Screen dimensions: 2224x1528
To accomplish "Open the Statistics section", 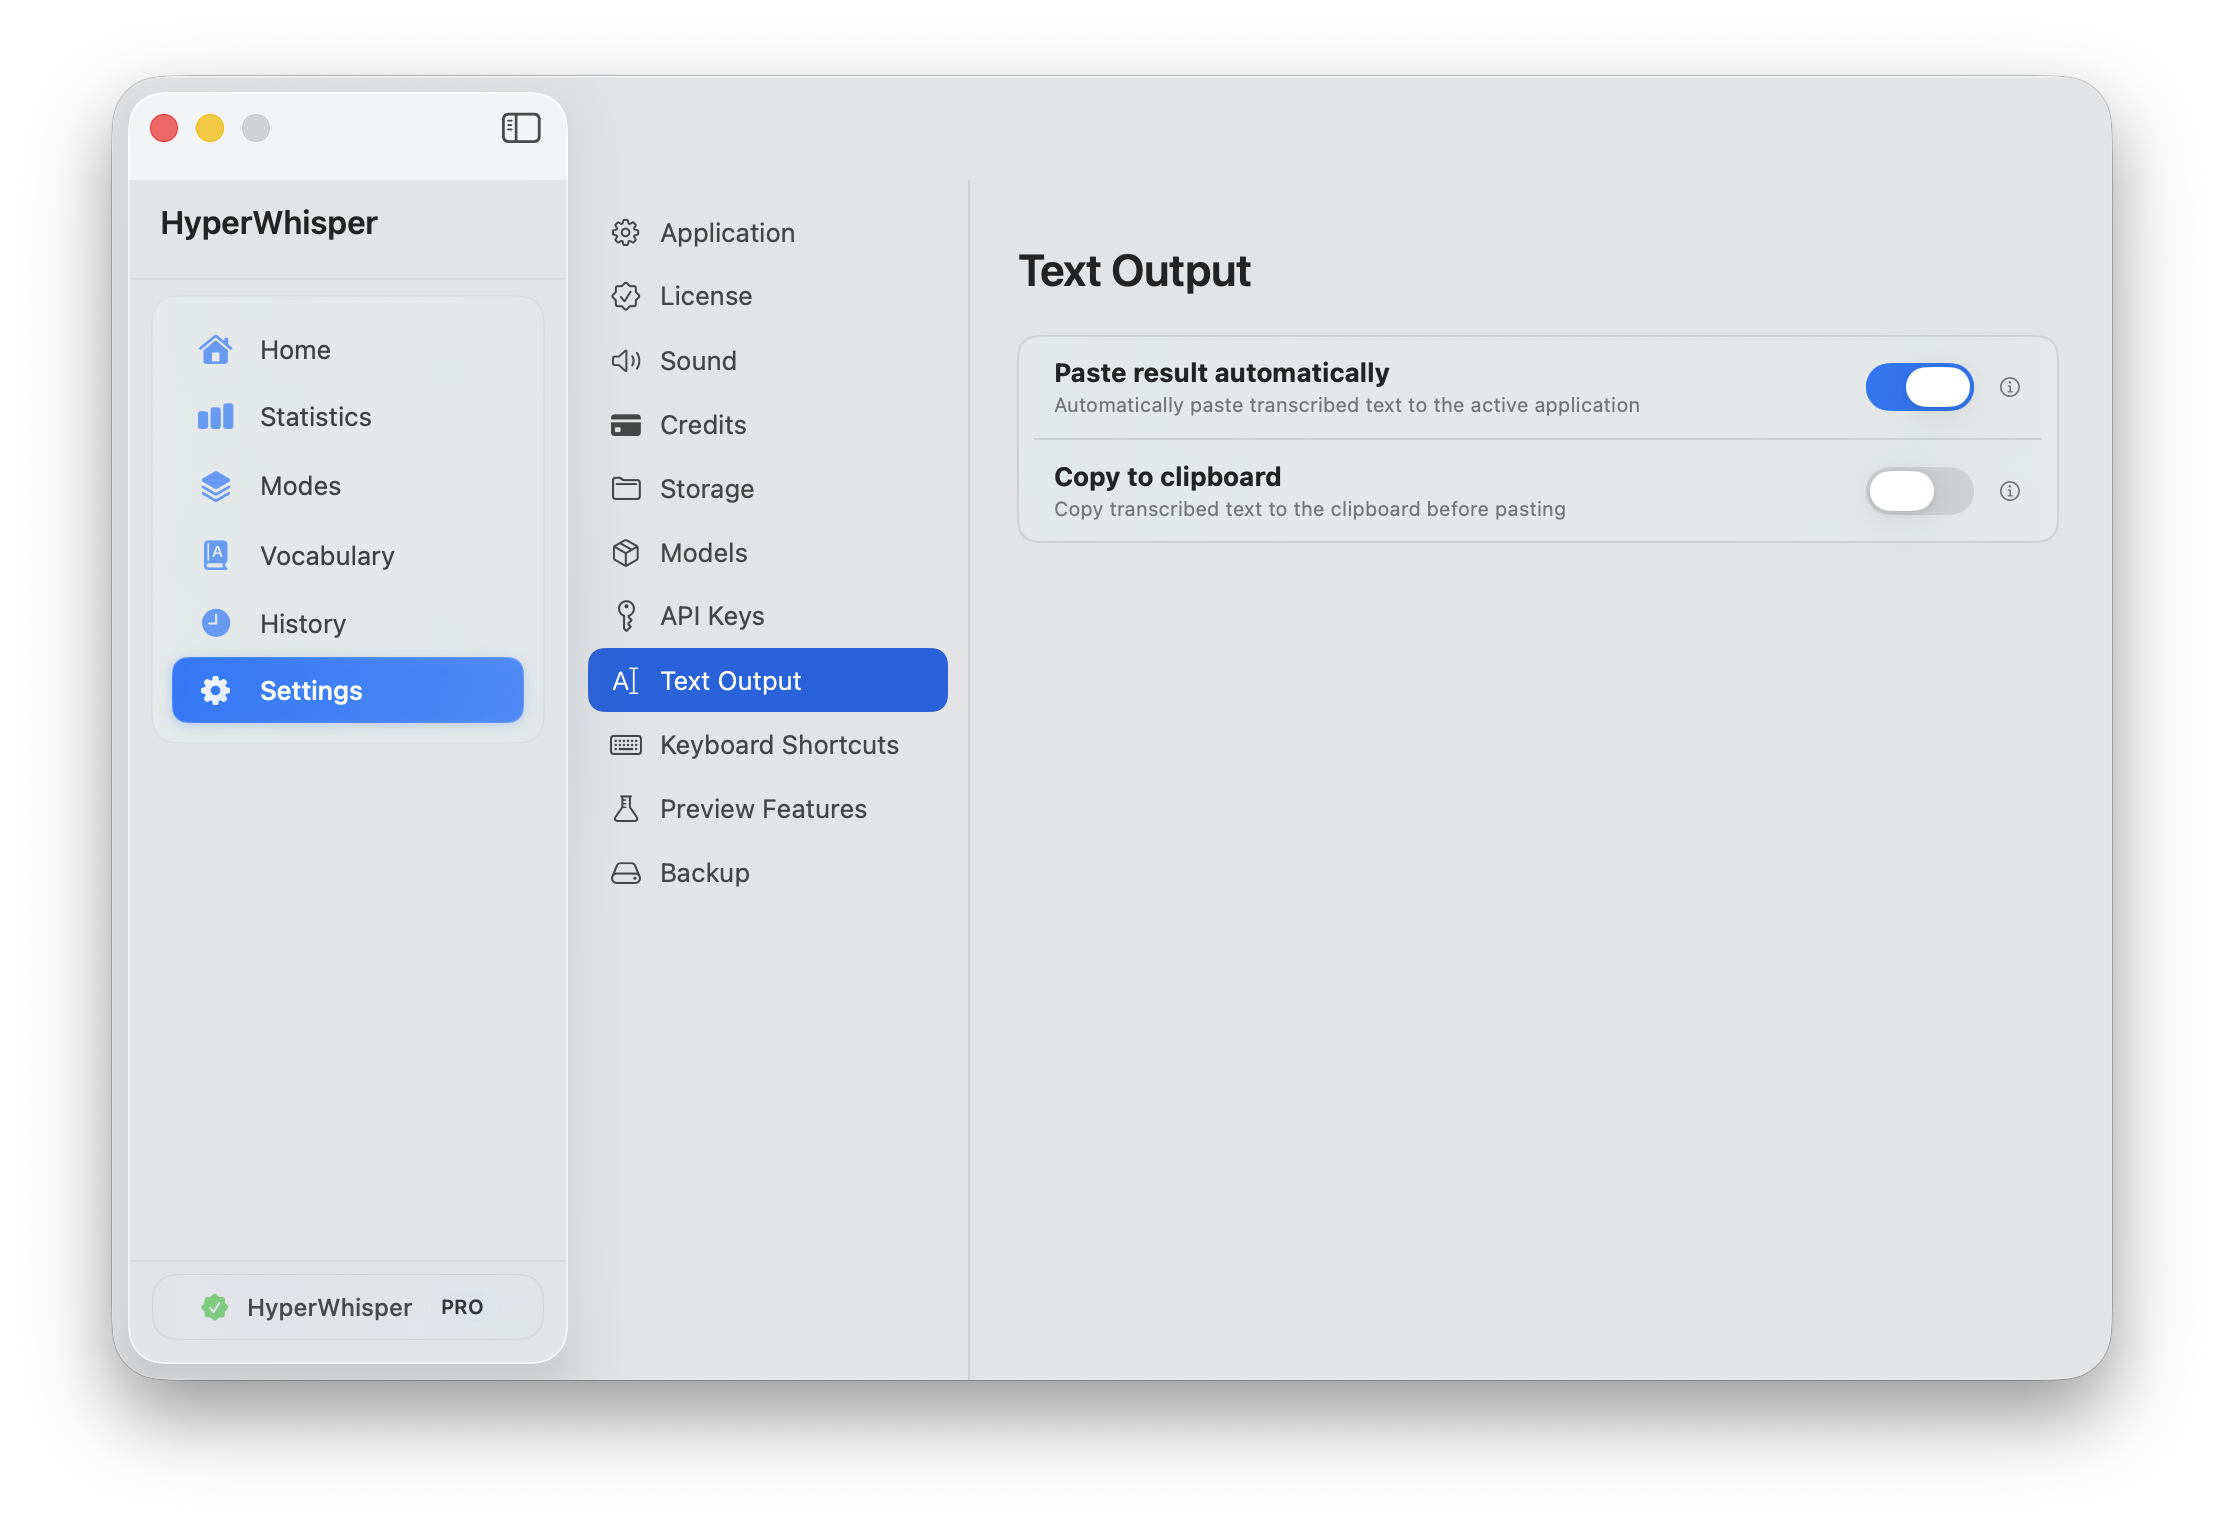I will (348, 417).
